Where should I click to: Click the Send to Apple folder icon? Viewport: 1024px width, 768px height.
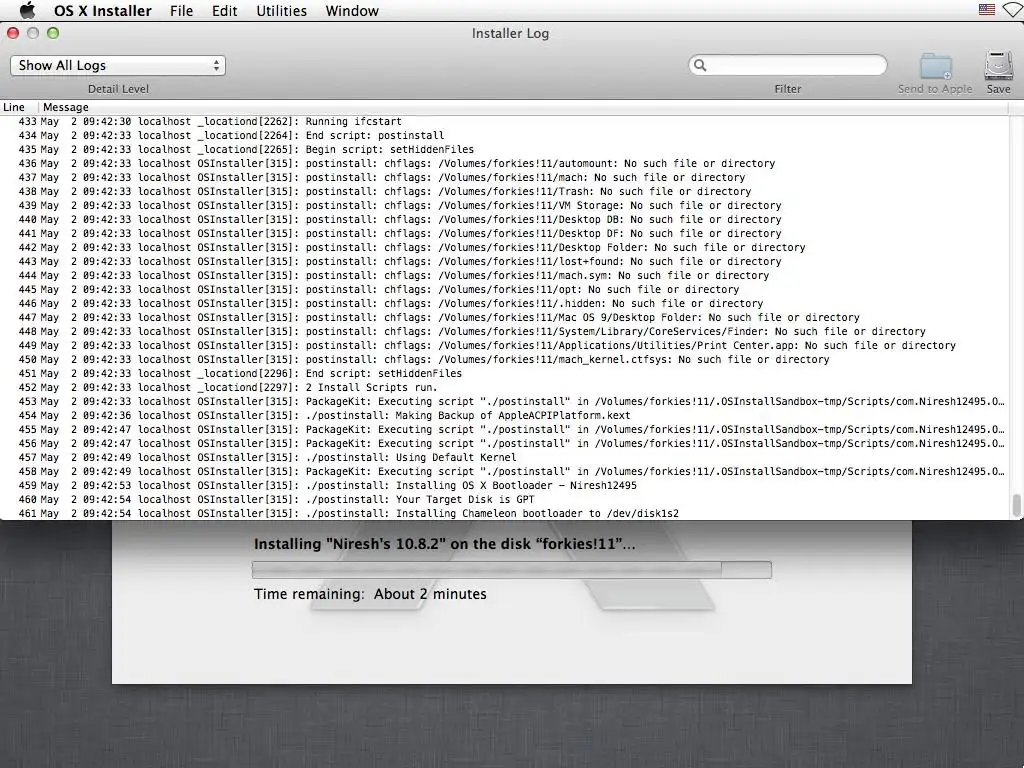point(935,67)
